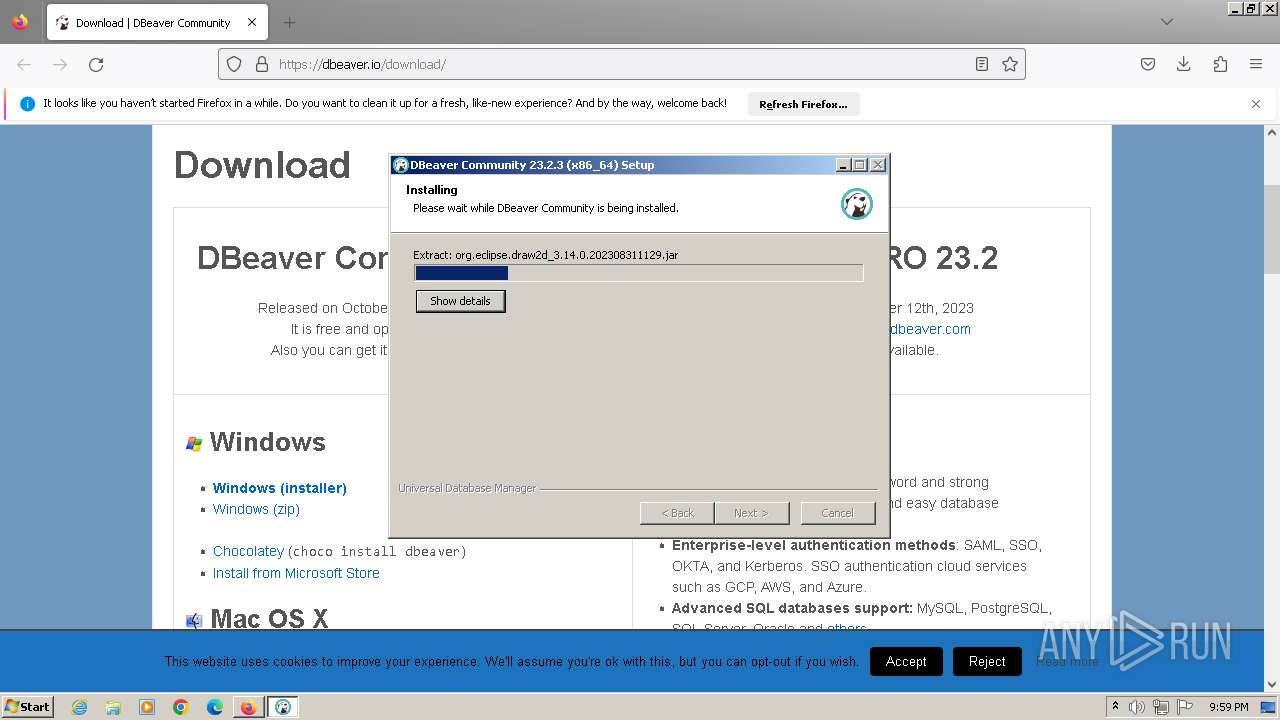Open the Pocket save icon
1280x720 pixels.
[x=1148, y=64]
